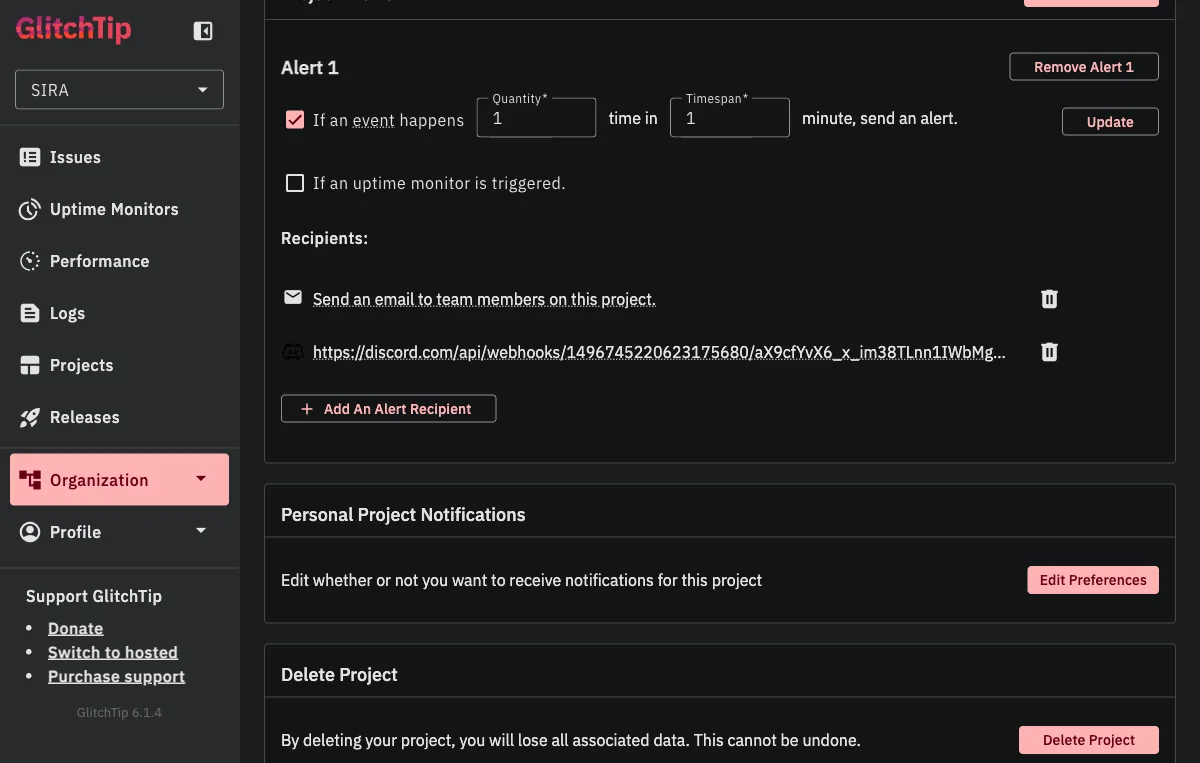Click the Discord webhook icon
This screenshot has height=763, width=1200.
tap(293, 351)
